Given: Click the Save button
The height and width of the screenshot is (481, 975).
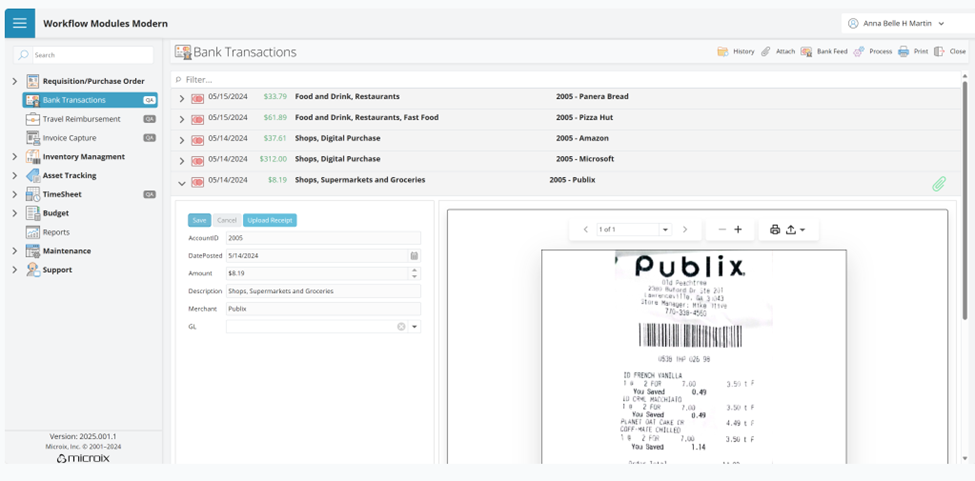Looking at the screenshot, I should pyautogui.click(x=200, y=220).
